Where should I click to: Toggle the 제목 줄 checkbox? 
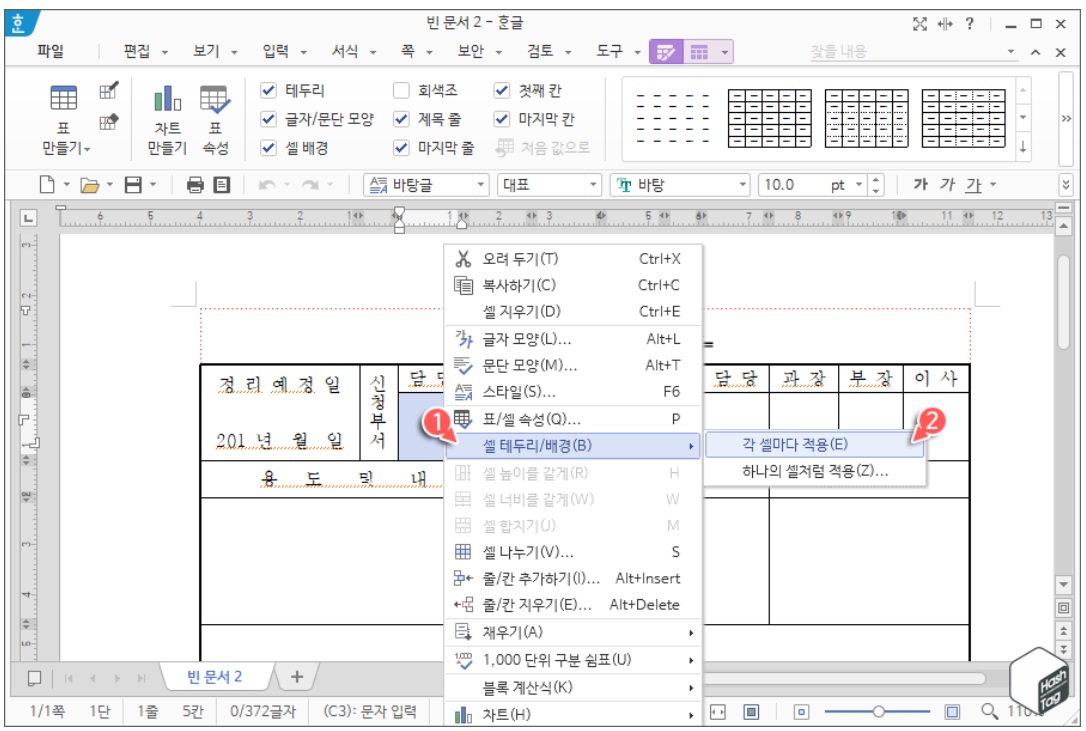pyautogui.click(x=401, y=119)
